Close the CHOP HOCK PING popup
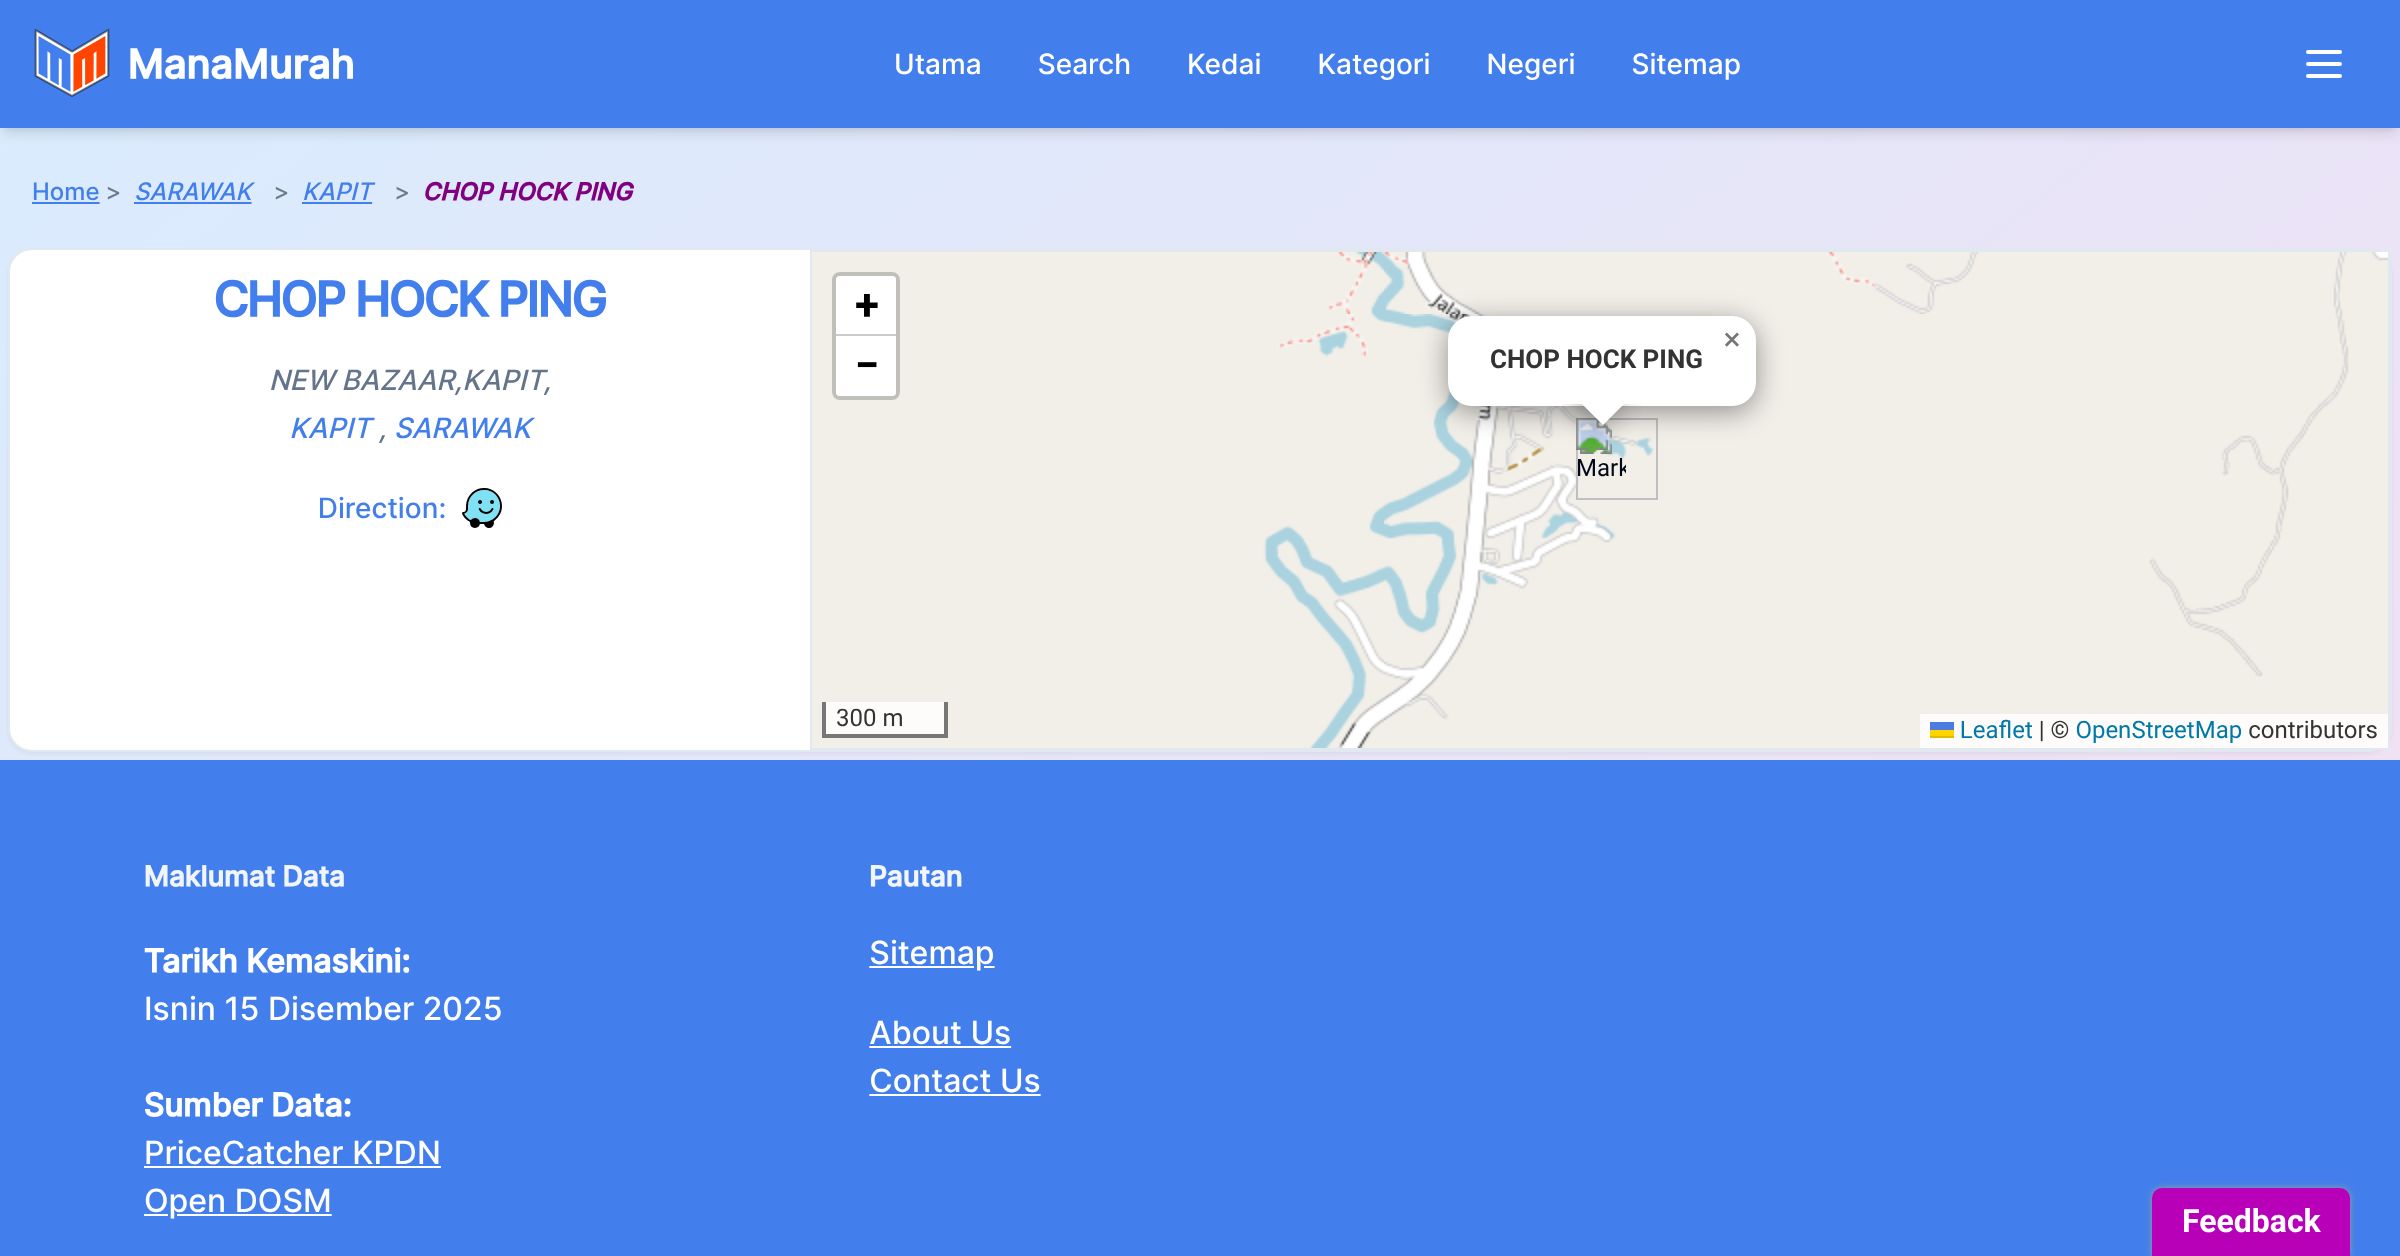The width and height of the screenshot is (2400, 1256). click(1731, 340)
